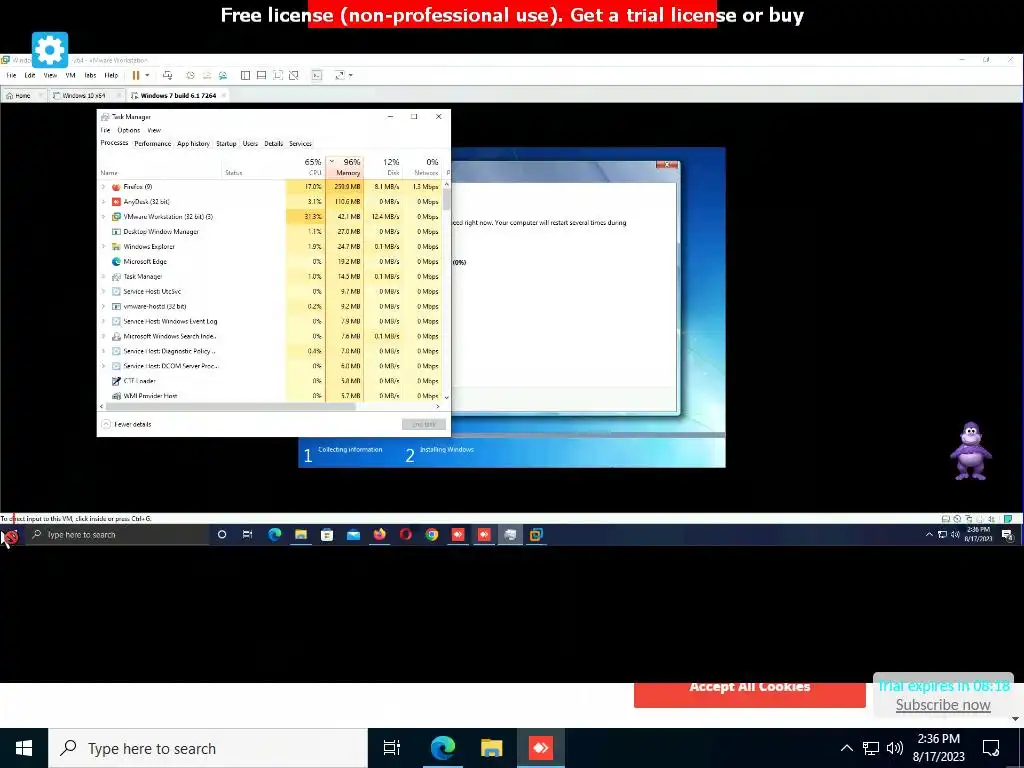The width and height of the screenshot is (1024, 768).
Task: Open File Explorer from the local taskbar
Action: (492, 748)
